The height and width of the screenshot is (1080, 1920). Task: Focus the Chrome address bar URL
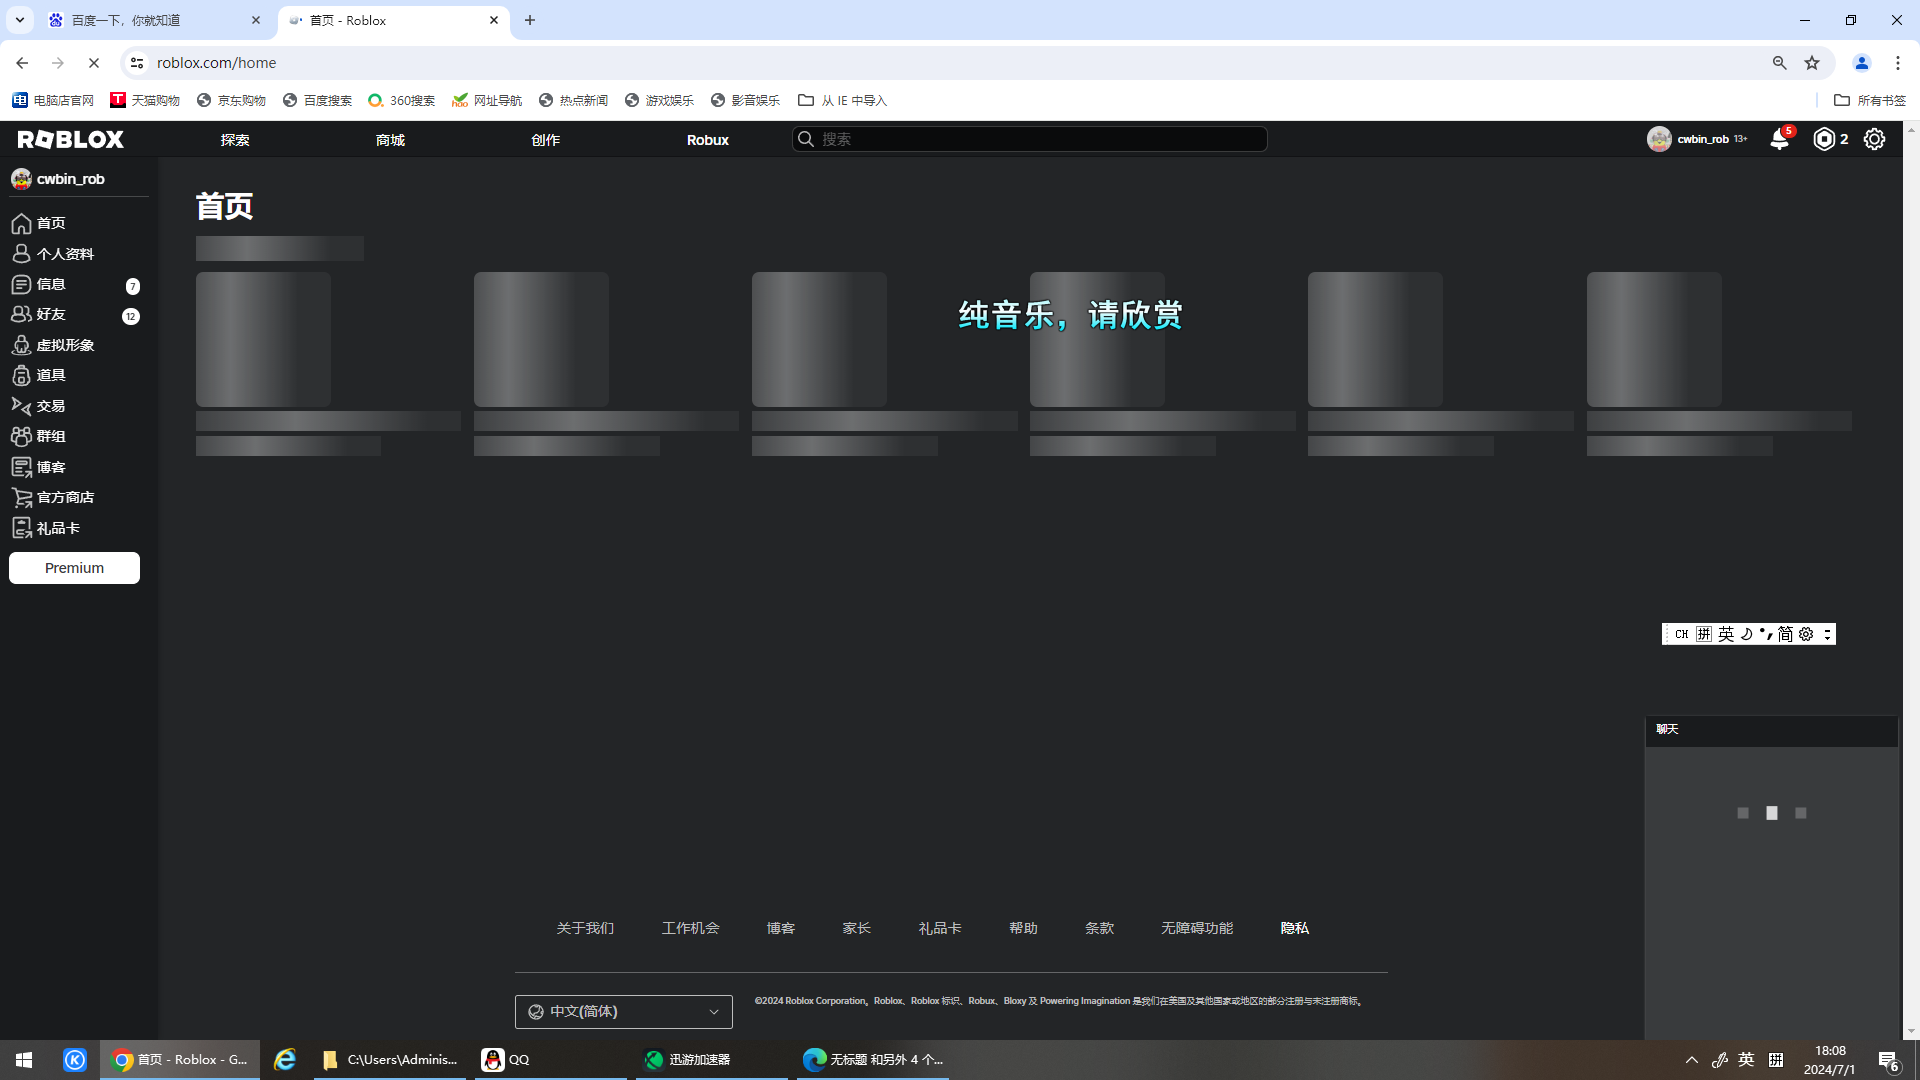[216, 63]
